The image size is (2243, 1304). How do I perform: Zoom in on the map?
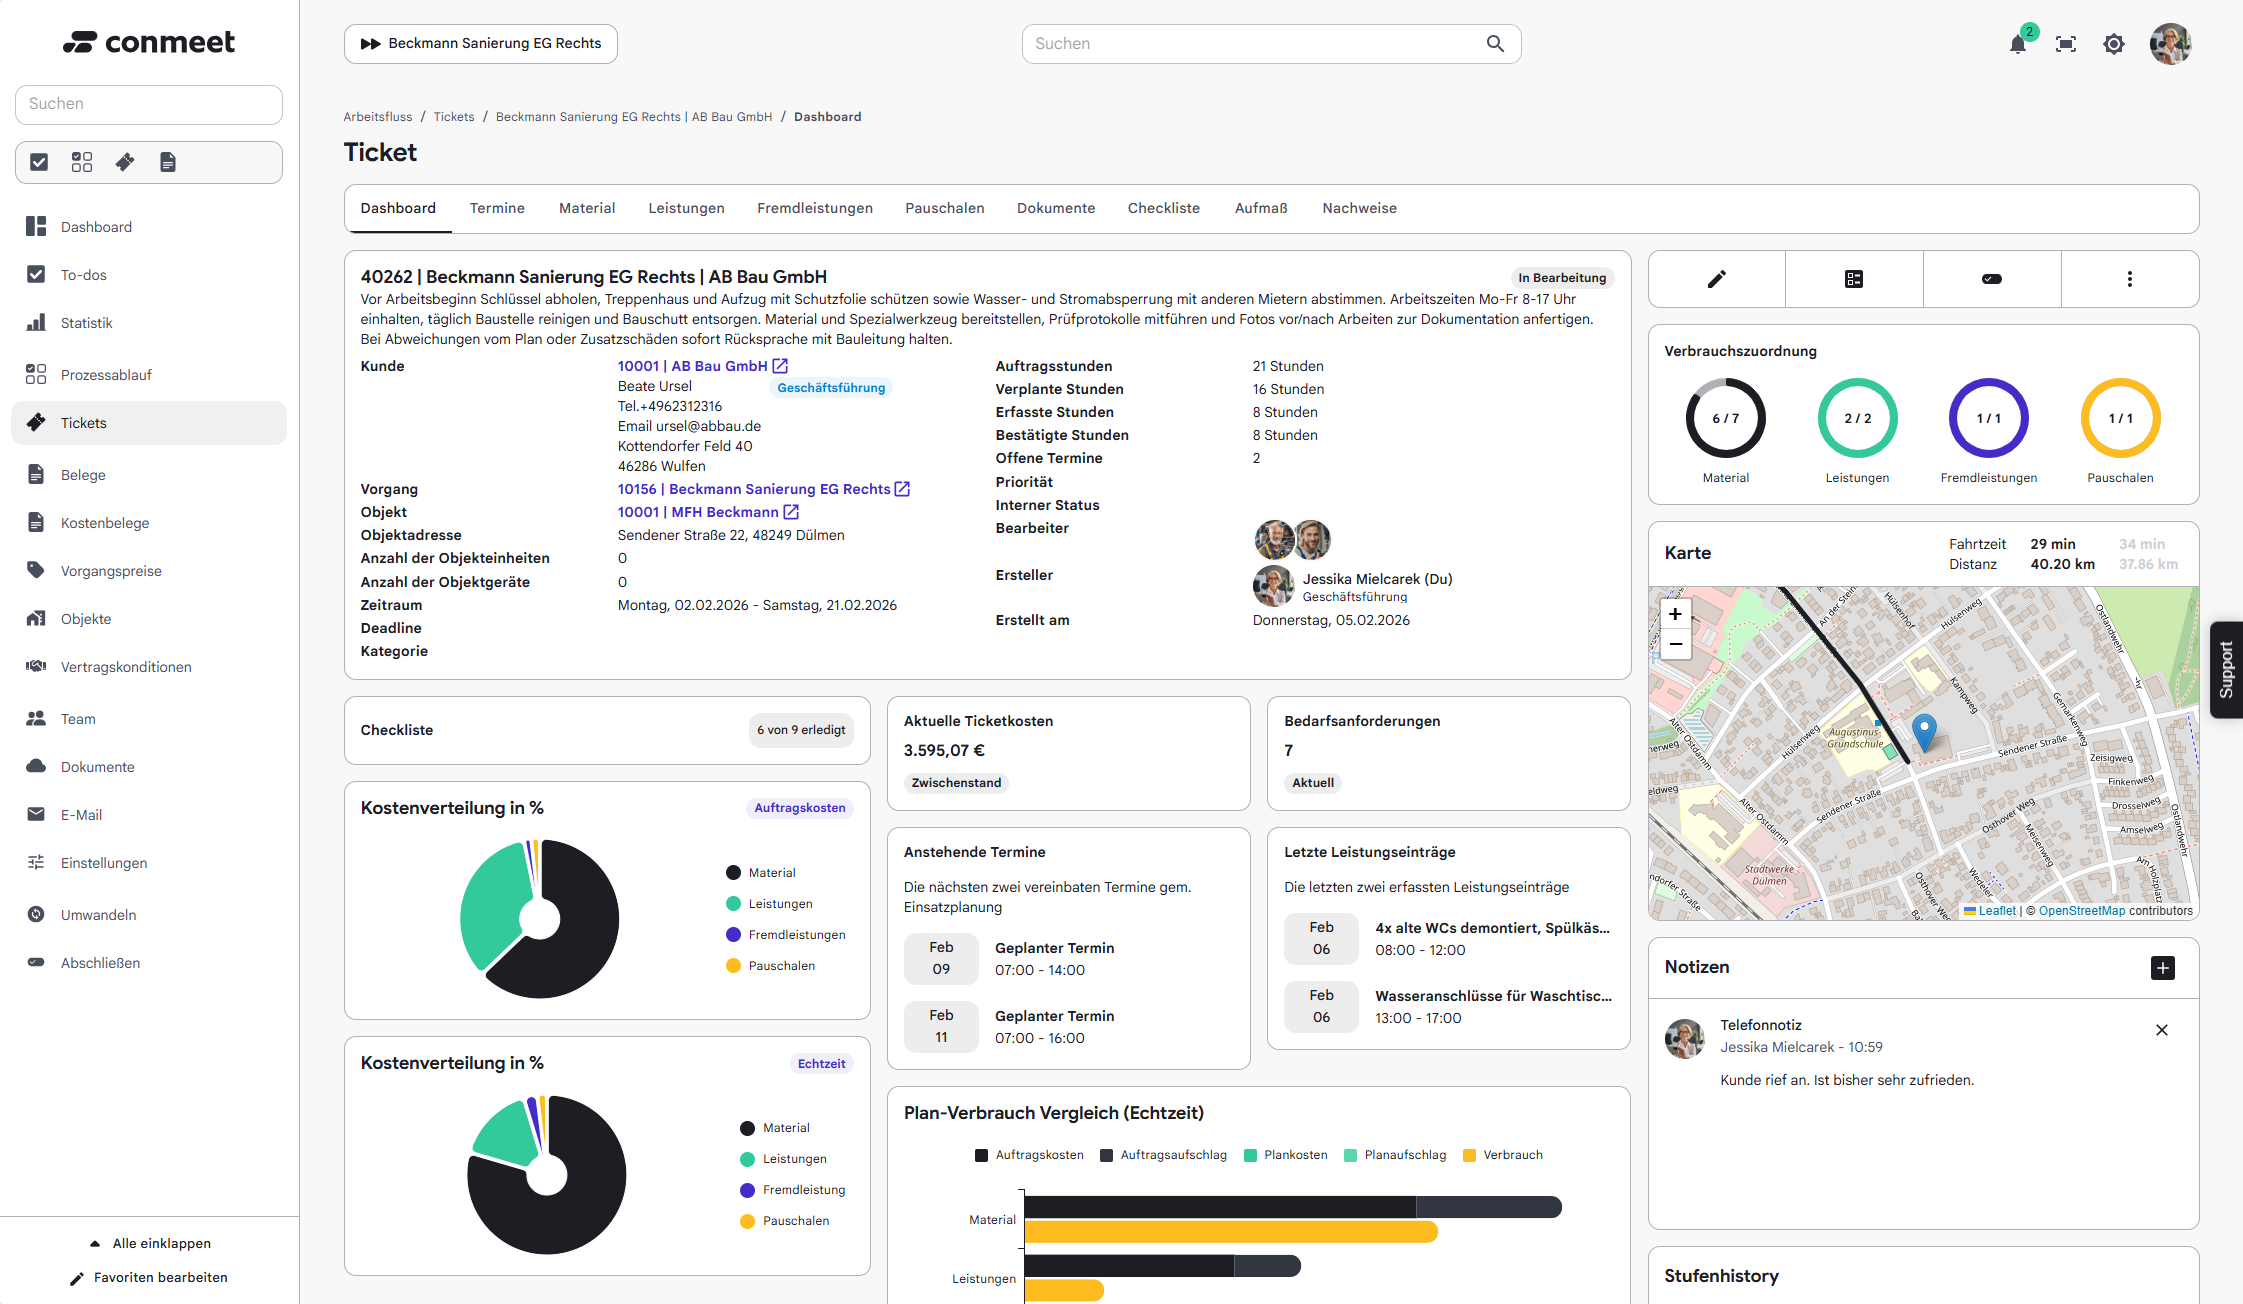point(1675,614)
